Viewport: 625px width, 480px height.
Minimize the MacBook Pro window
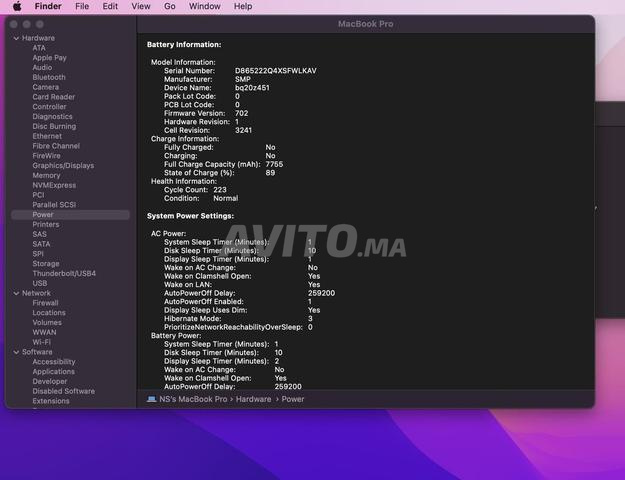pyautogui.click(x=28, y=24)
